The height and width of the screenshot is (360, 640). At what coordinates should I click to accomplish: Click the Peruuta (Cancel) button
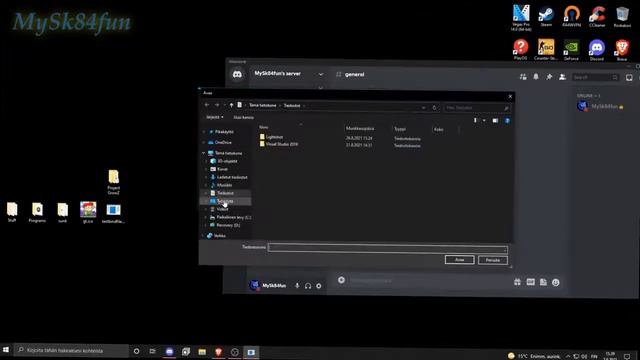(493, 260)
